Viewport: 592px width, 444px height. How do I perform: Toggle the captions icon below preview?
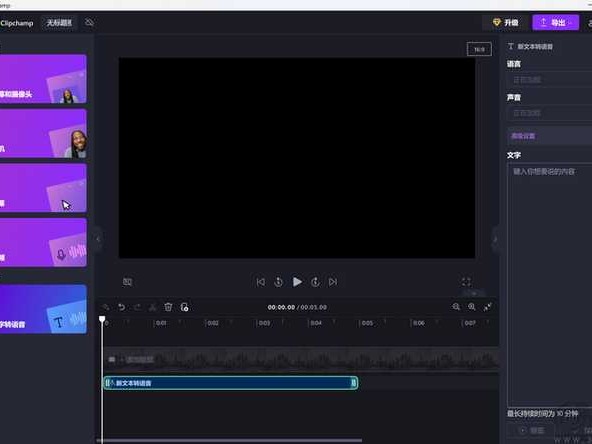127,282
